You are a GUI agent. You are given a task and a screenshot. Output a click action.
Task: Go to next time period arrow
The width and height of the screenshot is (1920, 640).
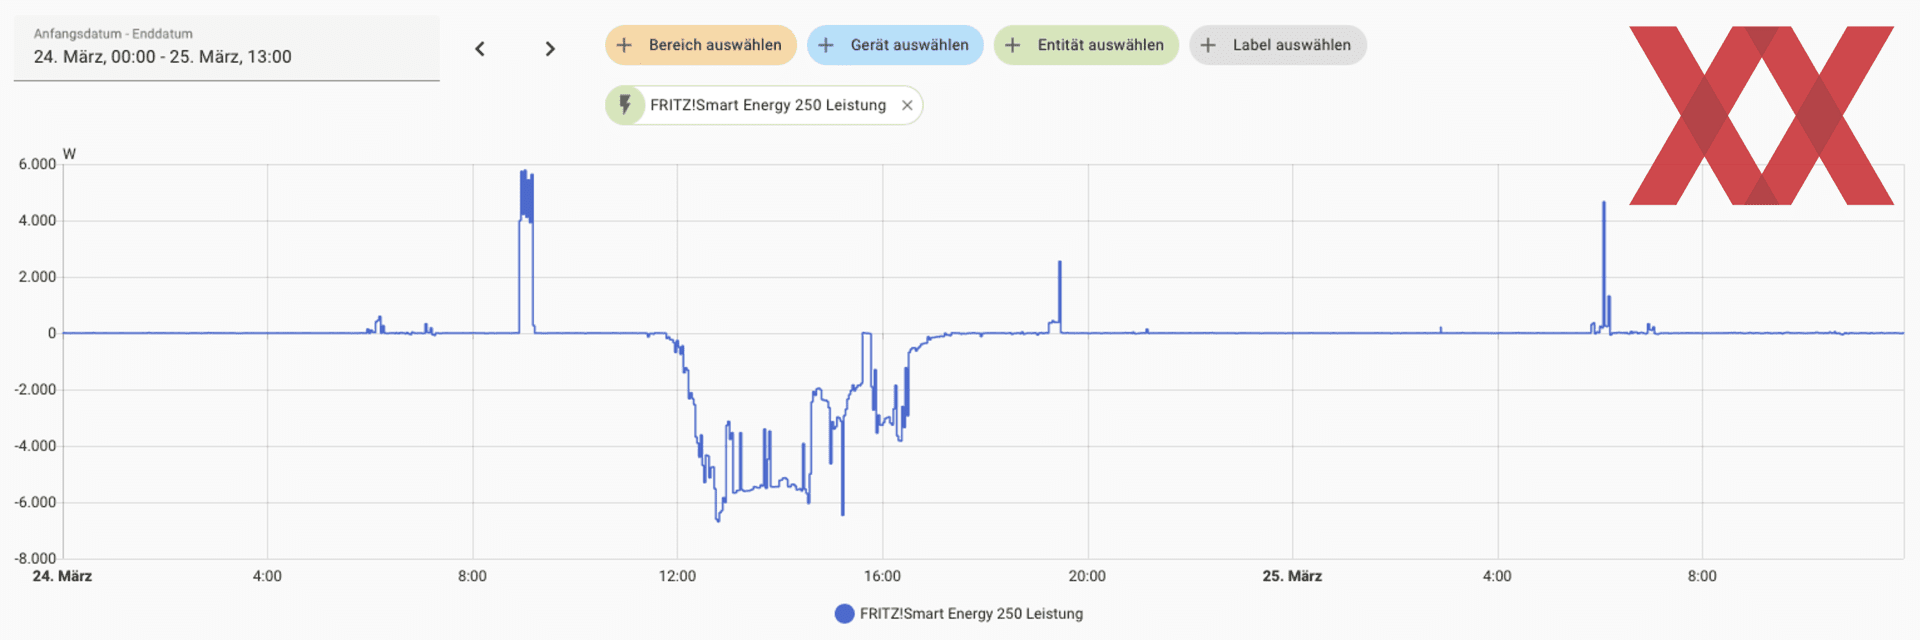(x=550, y=49)
